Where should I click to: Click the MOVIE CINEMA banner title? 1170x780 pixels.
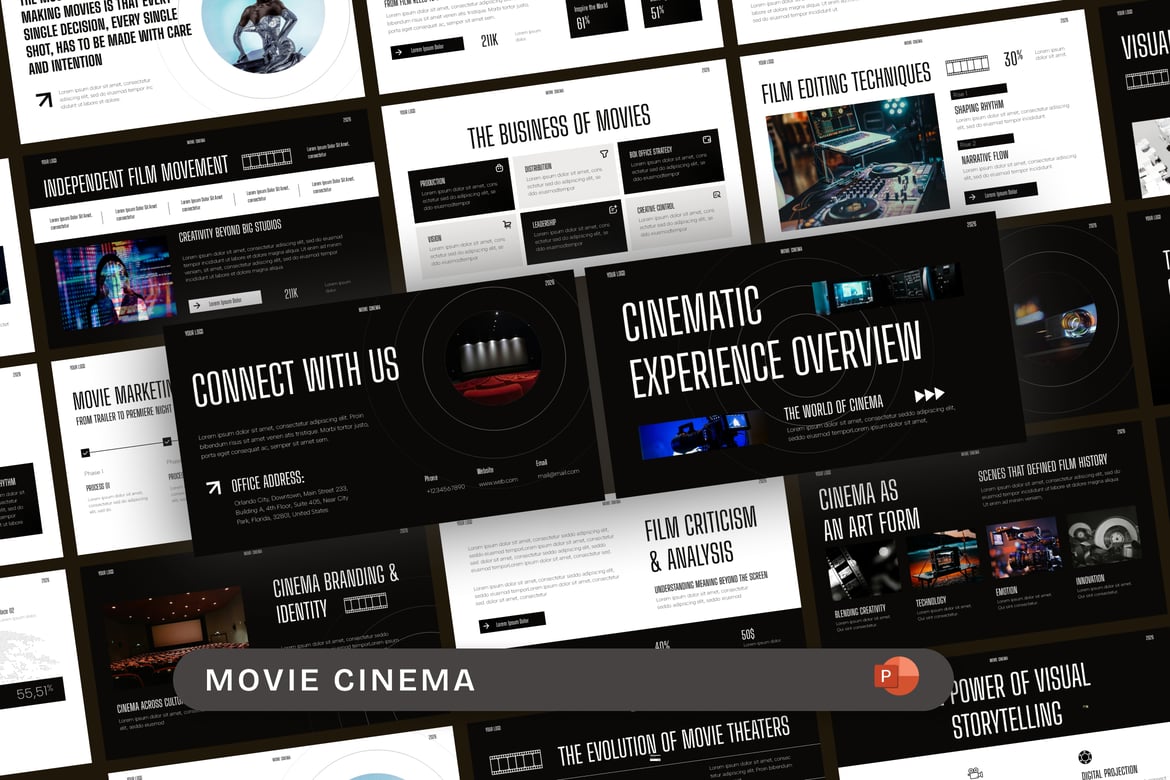(x=340, y=680)
